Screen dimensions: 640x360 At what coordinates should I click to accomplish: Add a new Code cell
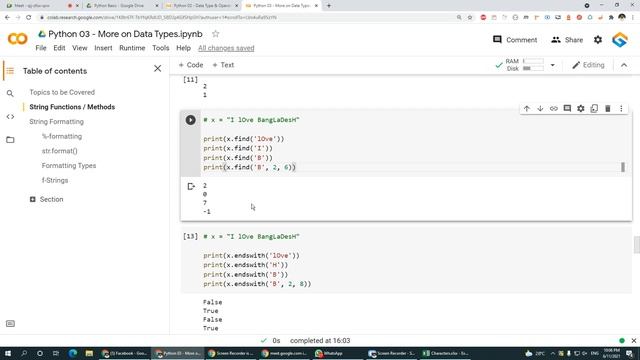coord(191,65)
